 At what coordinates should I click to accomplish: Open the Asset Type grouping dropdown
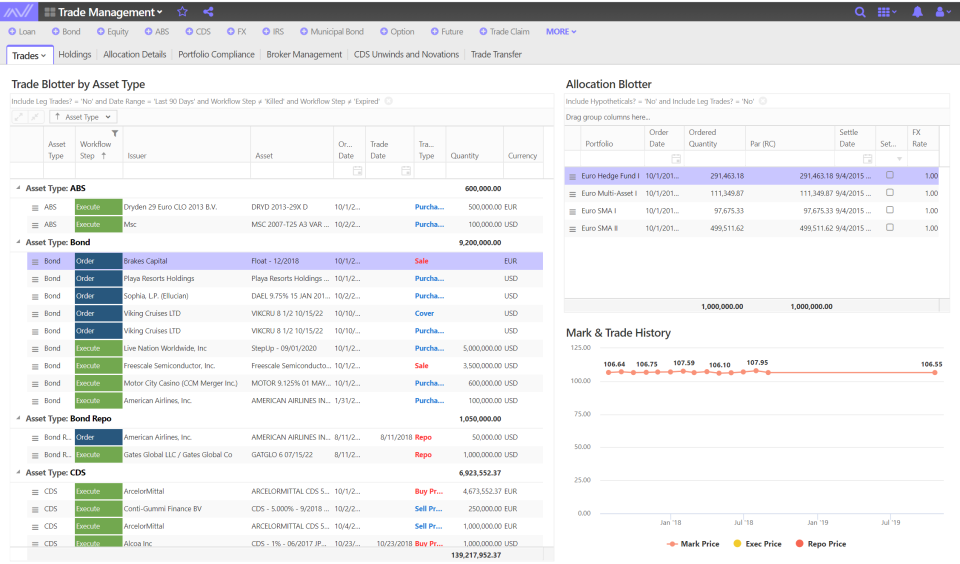83,117
